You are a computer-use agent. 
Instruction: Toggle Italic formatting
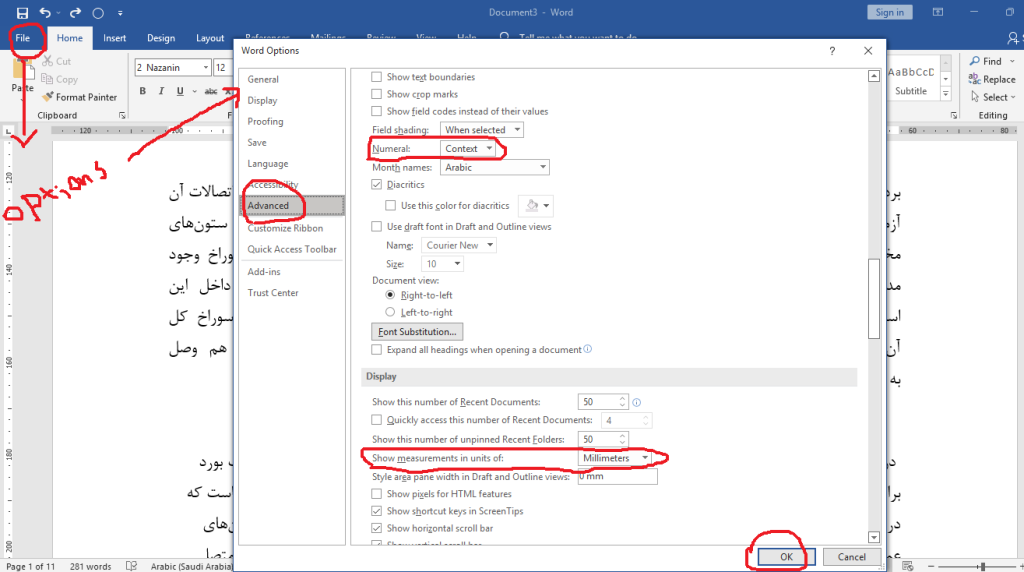click(x=161, y=91)
